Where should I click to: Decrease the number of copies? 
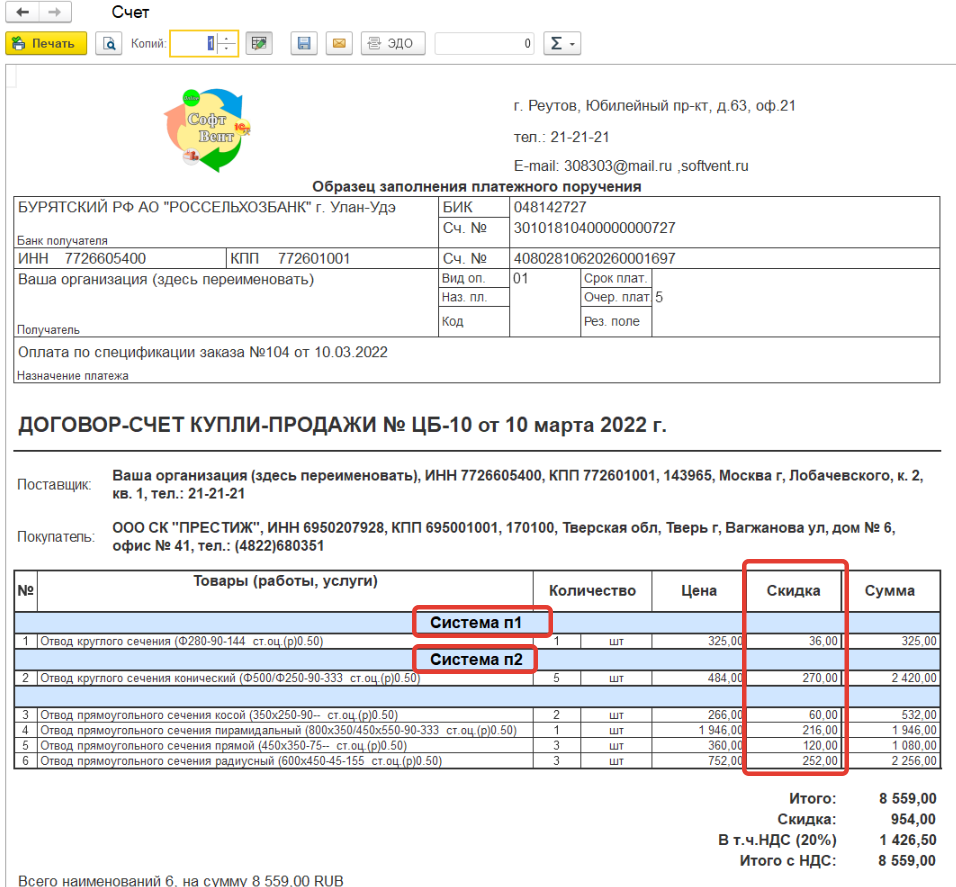(x=227, y=49)
